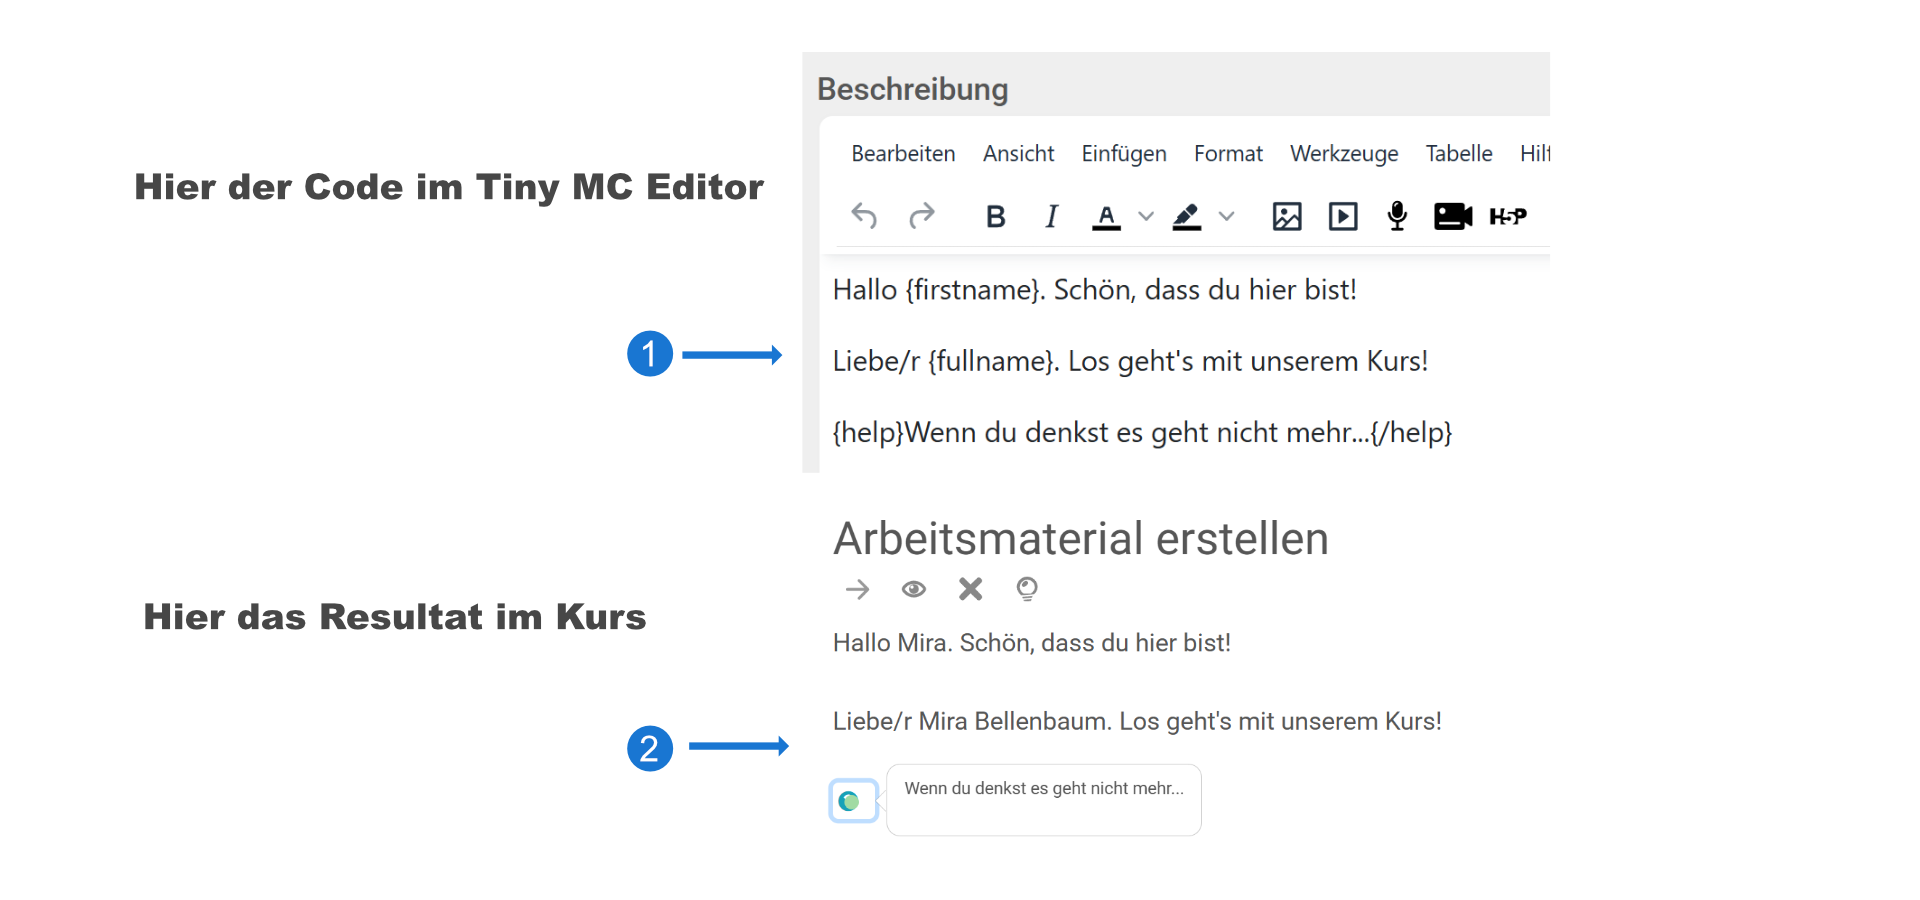Toggle bold formatting
The image size is (1920, 900).
pyautogui.click(x=995, y=216)
